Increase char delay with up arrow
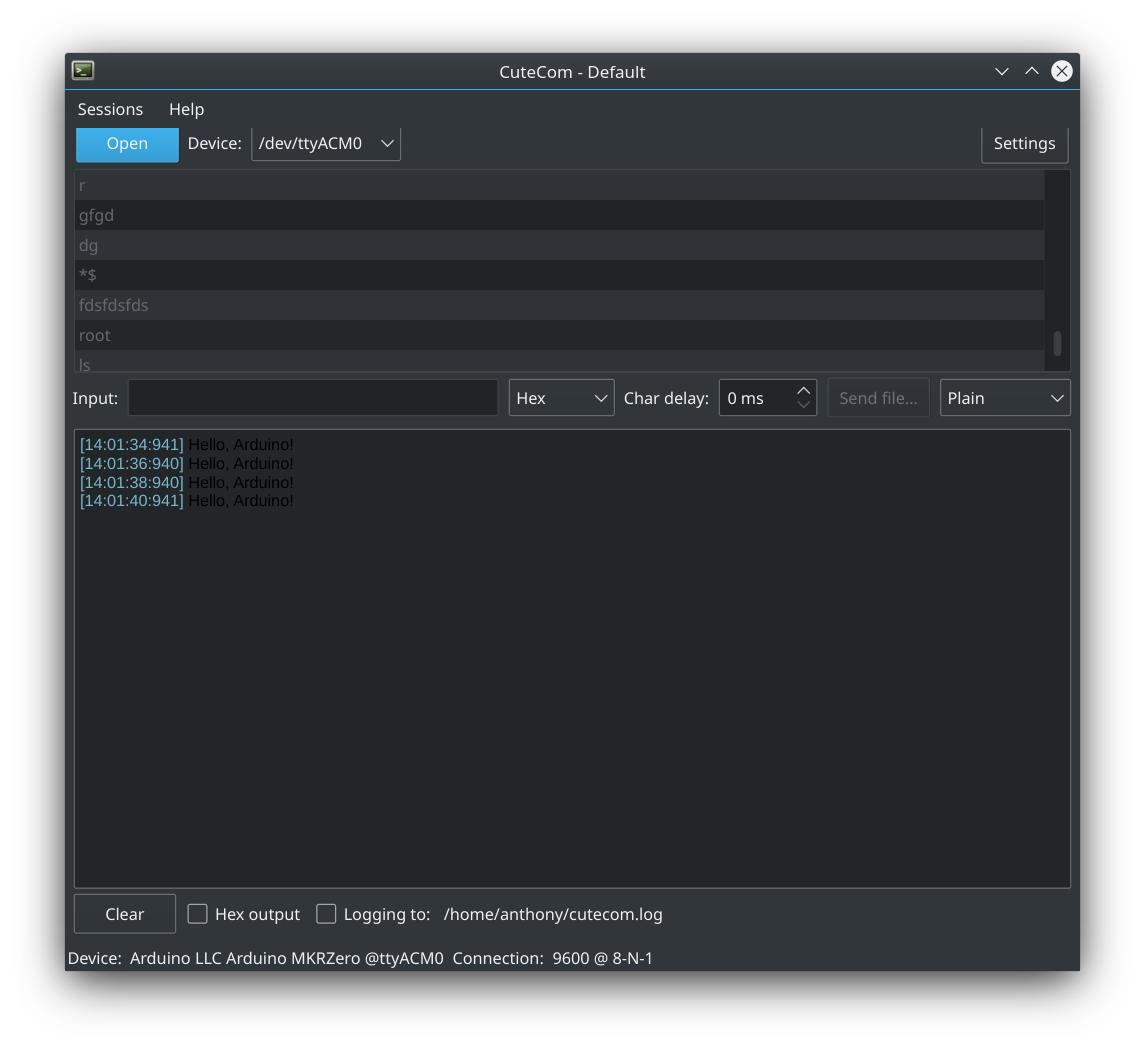The height and width of the screenshot is (1048, 1145). (x=804, y=390)
